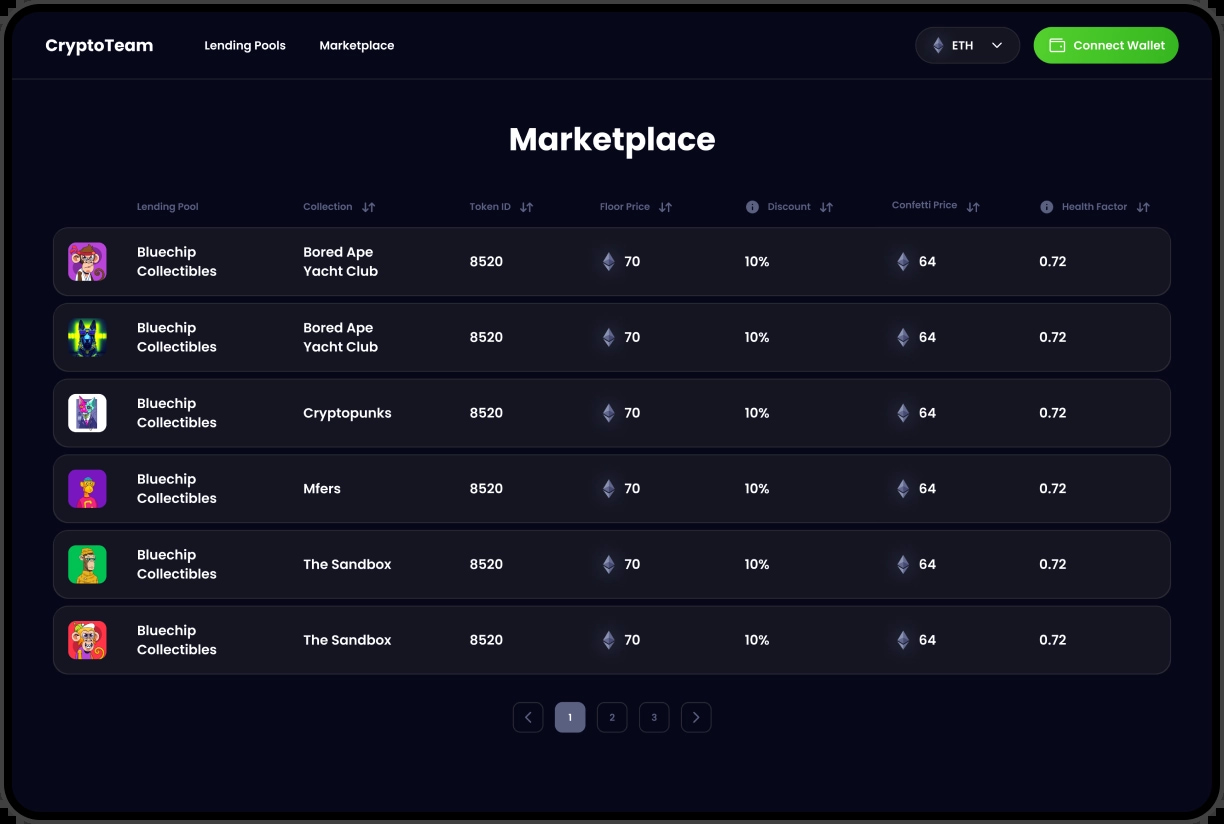Viewport: 1224px width, 824px height.
Task: Click the CryptoTeam logo
Action: pyautogui.click(x=99, y=45)
